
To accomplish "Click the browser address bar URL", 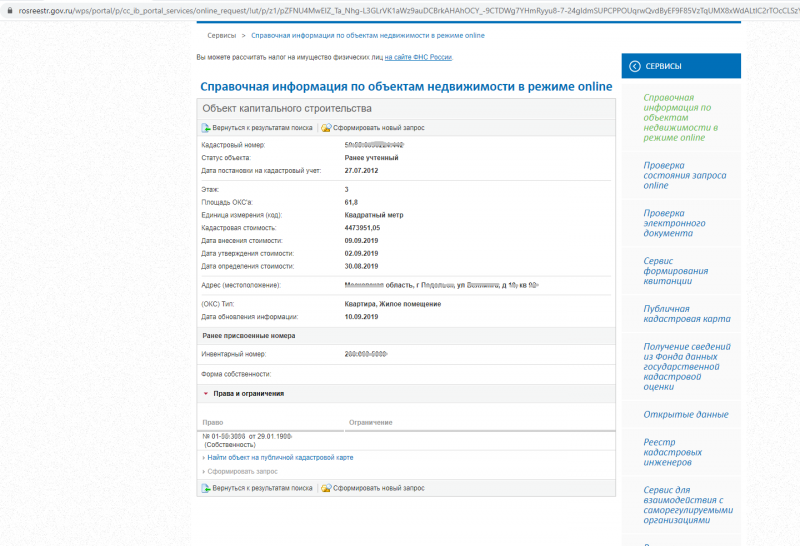I will coord(408,10).
